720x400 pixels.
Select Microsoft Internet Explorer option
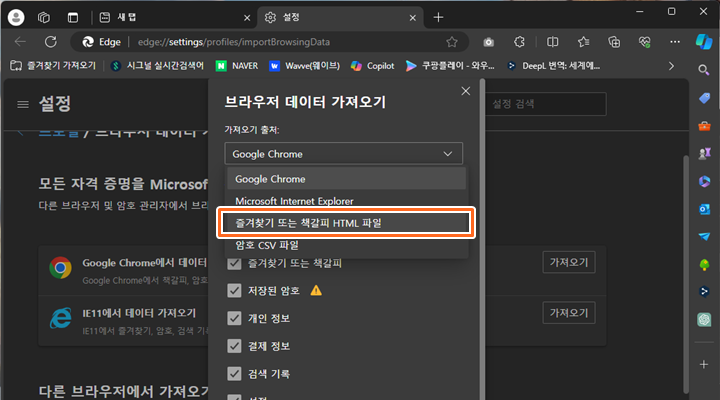click(346, 201)
